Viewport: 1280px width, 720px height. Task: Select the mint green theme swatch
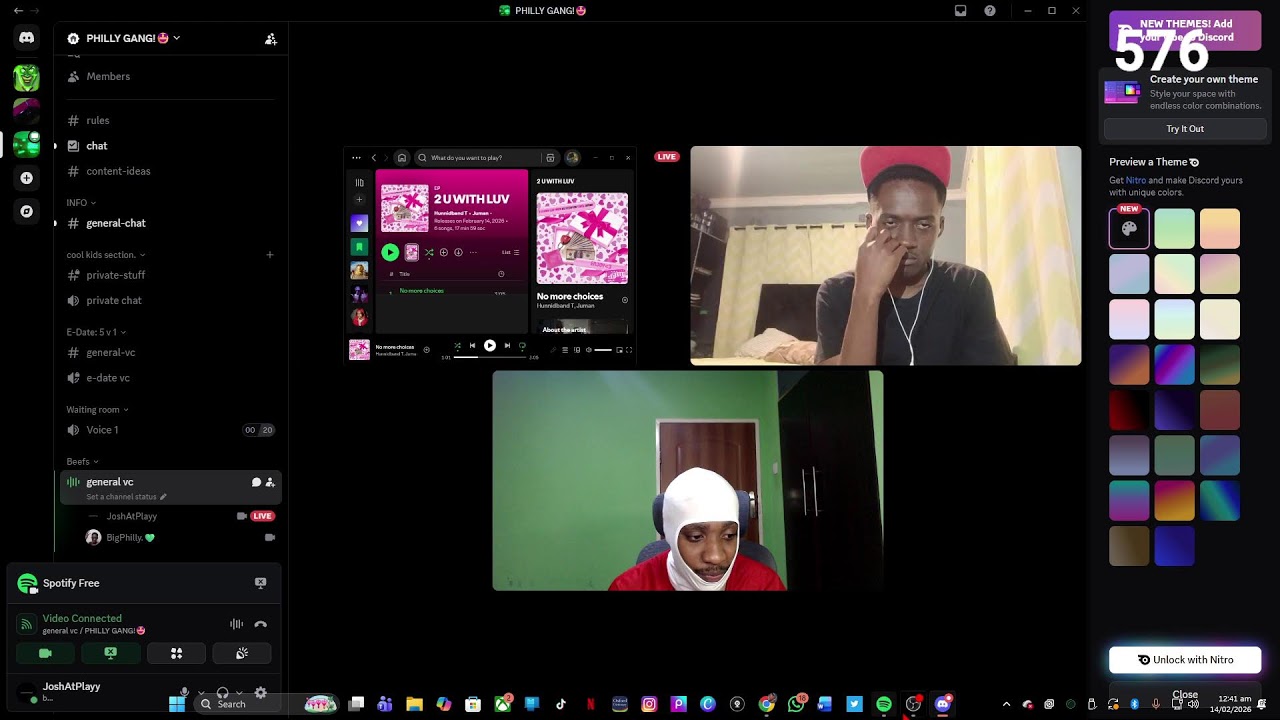[1175, 229]
